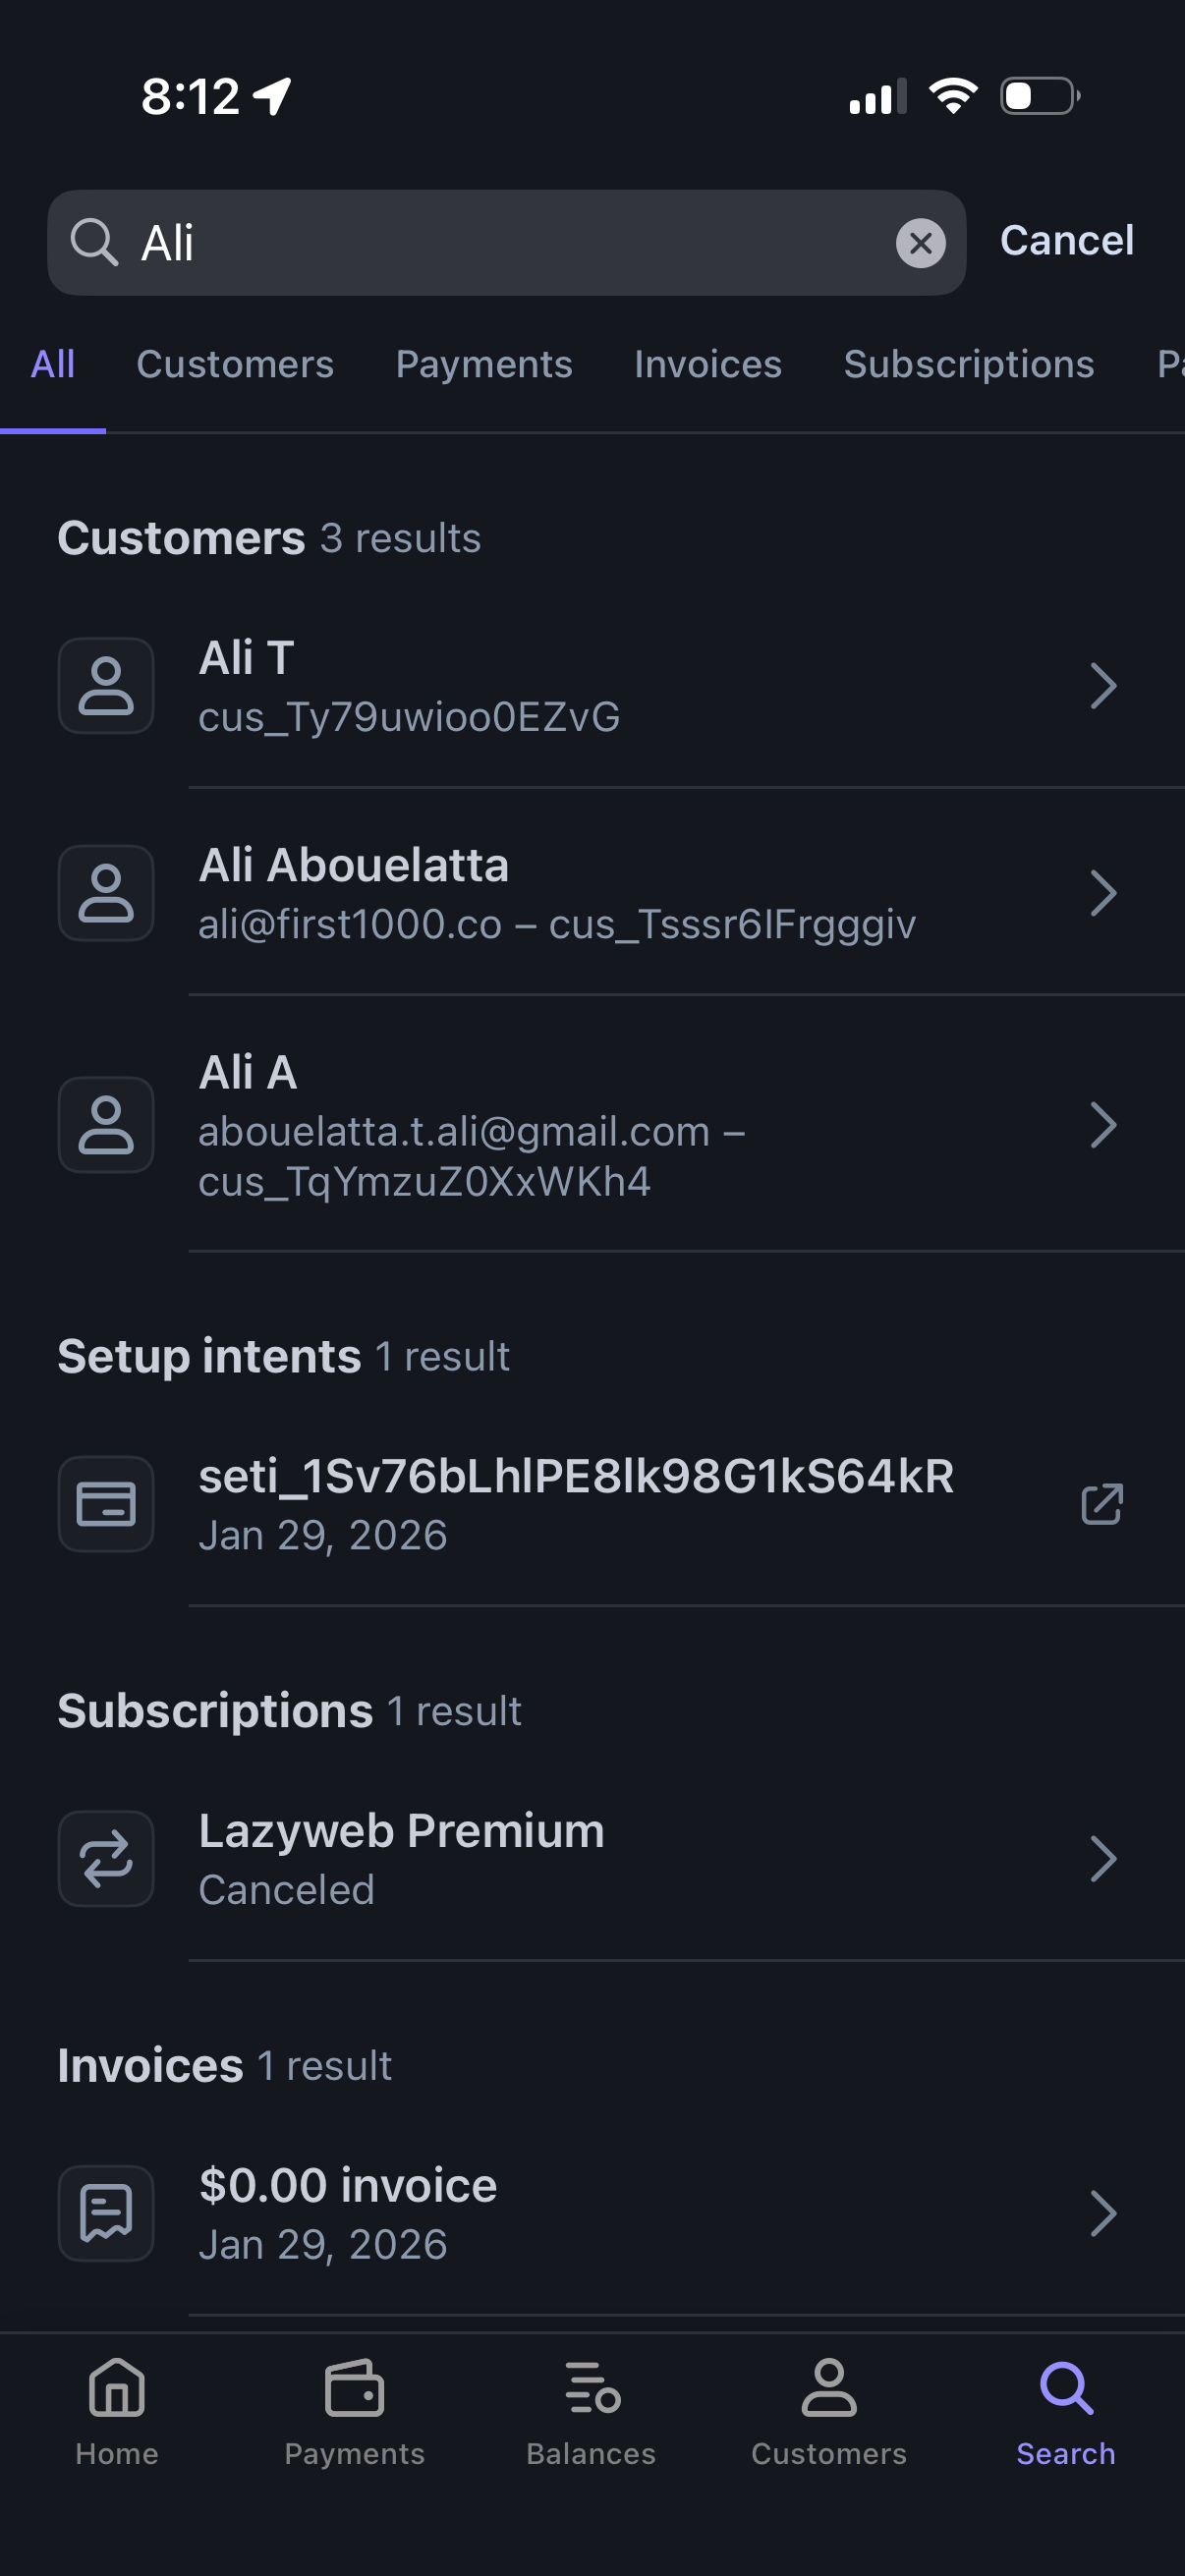Open Ali T customer chevron
This screenshot has width=1185, height=2576.
coord(1102,686)
